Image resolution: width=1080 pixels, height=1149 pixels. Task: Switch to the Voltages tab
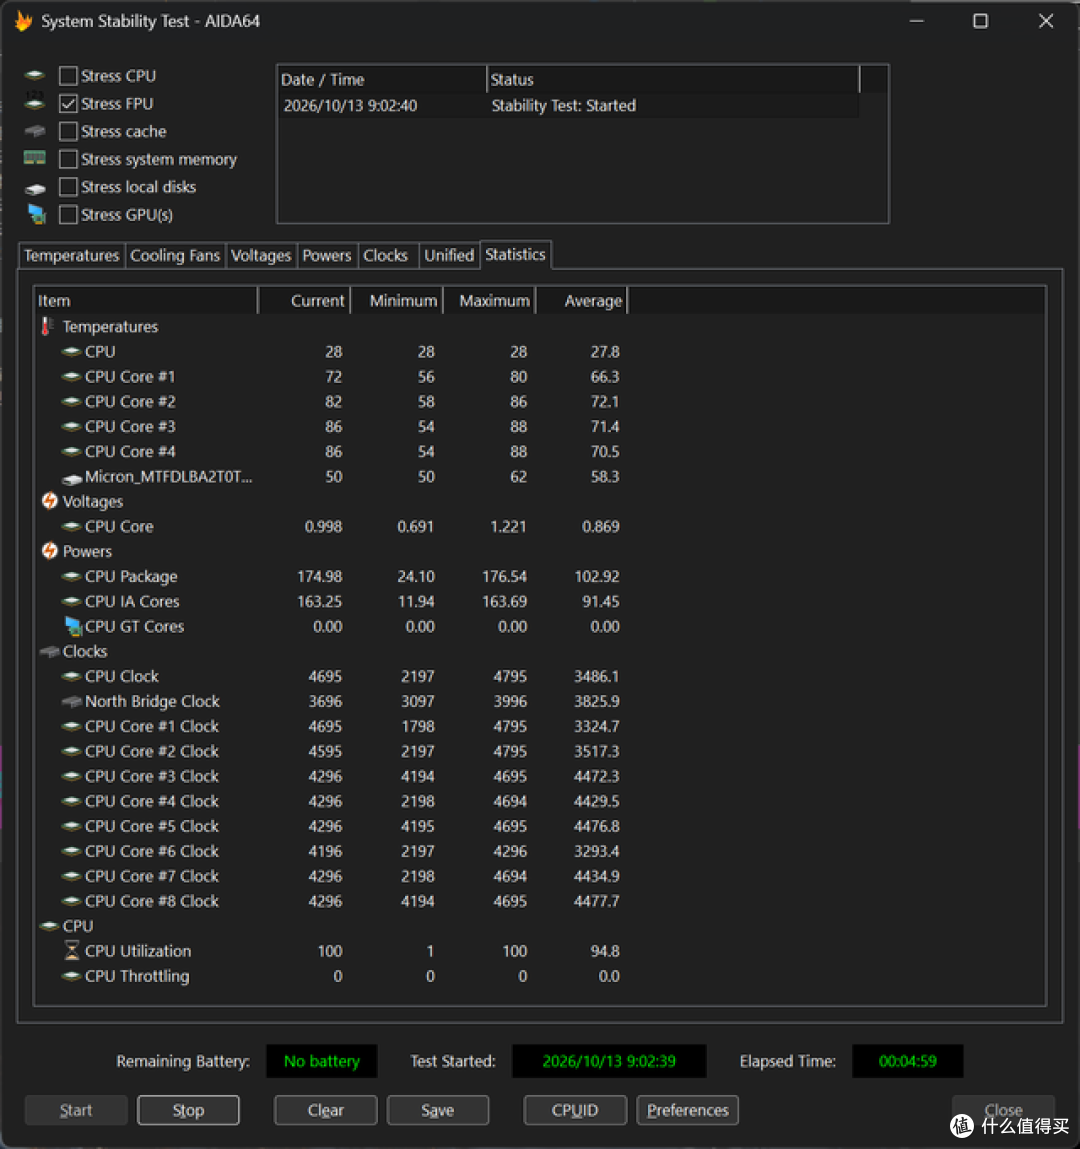tap(261, 256)
